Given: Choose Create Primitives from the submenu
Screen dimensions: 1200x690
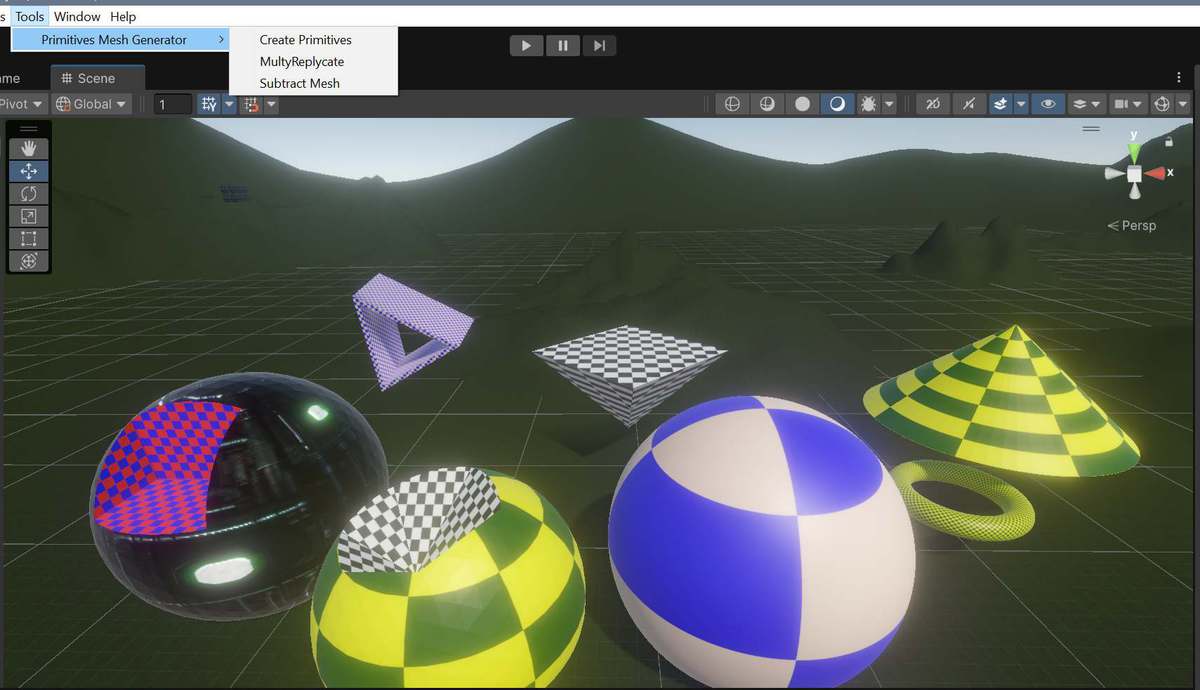Looking at the screenshot, I should pyautogui.click(x=305, y=40).
